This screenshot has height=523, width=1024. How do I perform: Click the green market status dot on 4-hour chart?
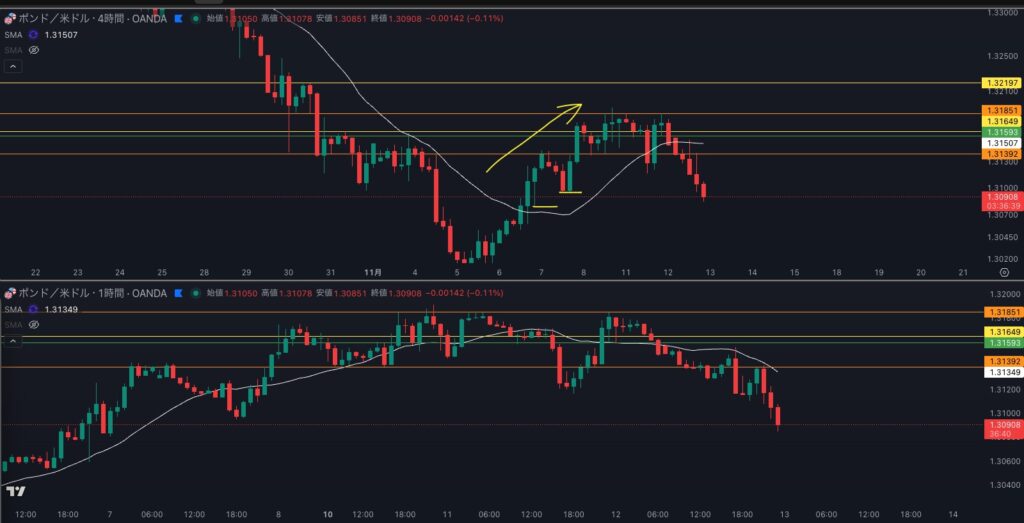[194, 18]
